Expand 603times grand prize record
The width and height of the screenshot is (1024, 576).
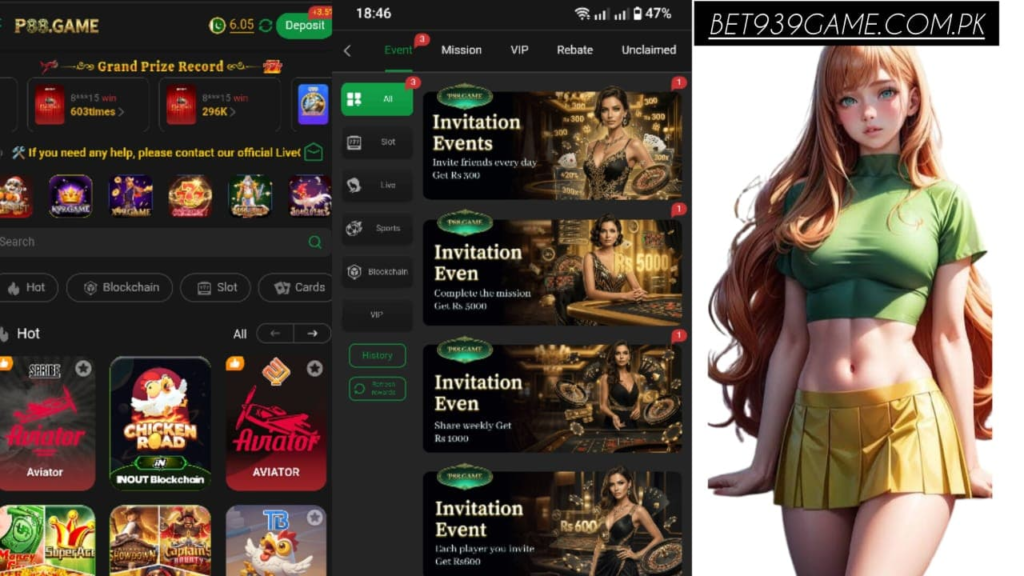click(97, 112)
